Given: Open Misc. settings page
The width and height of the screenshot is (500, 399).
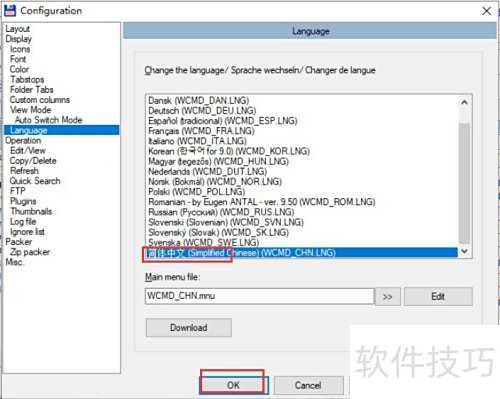Looking at the screenshot, I should [x=14, y=262].
